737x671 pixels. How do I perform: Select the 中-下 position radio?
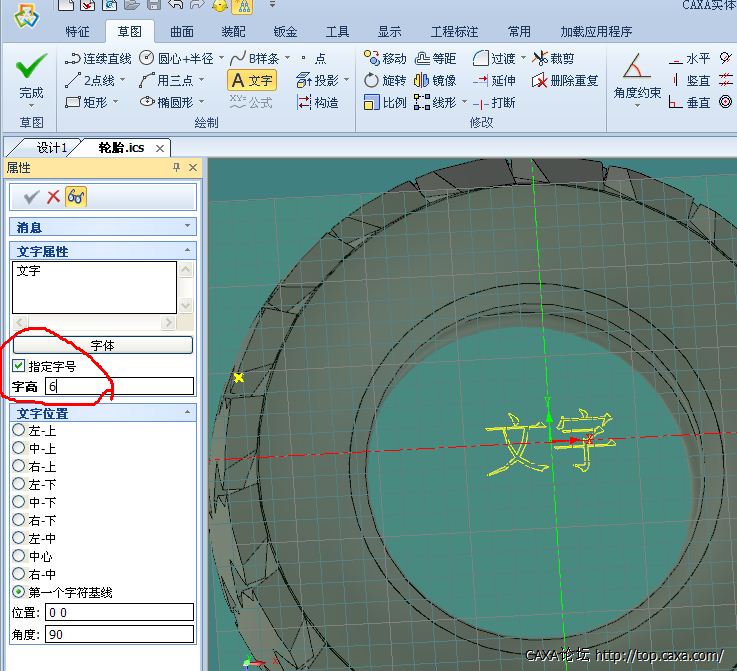point(18,501)
